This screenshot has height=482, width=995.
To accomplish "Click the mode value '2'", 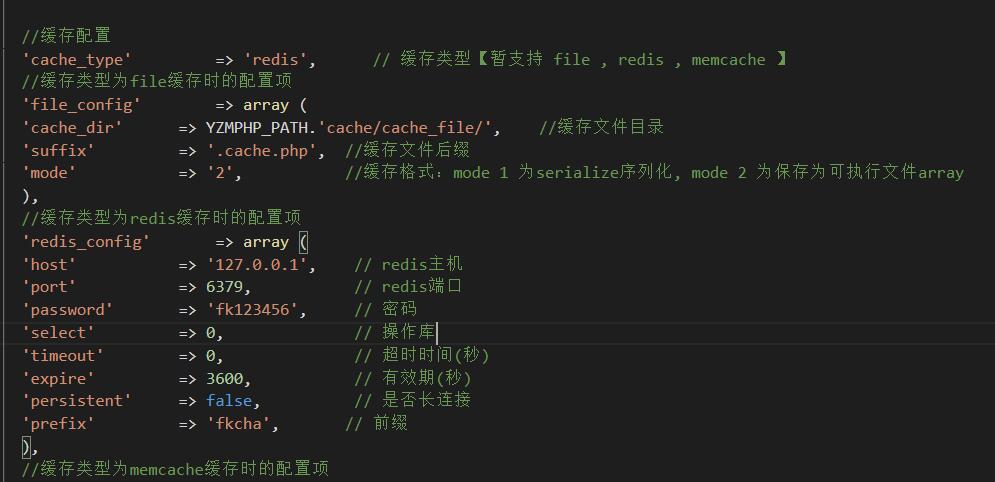I will [x=220, y=173].
